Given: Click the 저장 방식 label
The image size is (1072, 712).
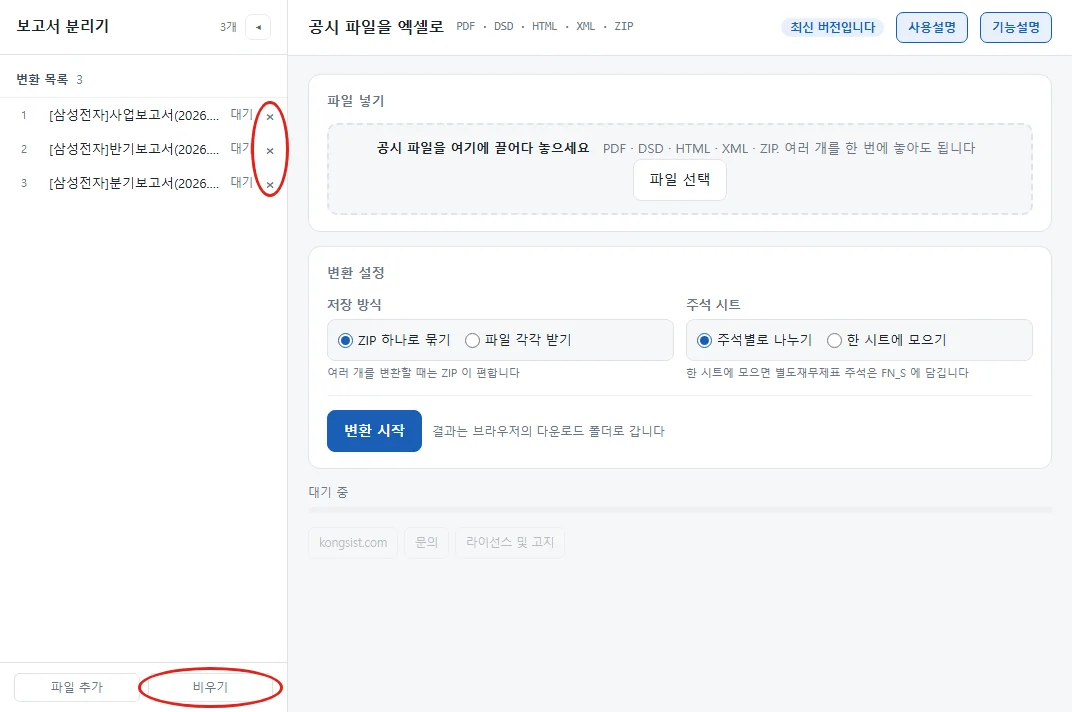Looking at the screenshot, I should [354, 305].
